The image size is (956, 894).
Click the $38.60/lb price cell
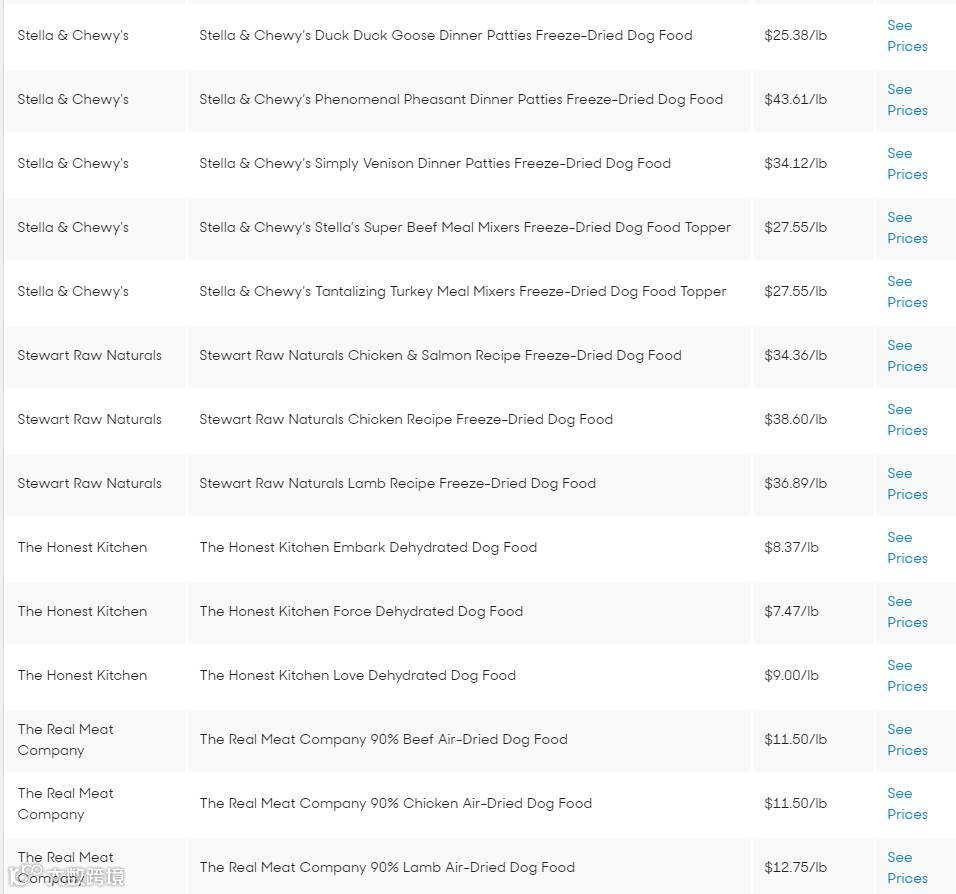(796, 420)
